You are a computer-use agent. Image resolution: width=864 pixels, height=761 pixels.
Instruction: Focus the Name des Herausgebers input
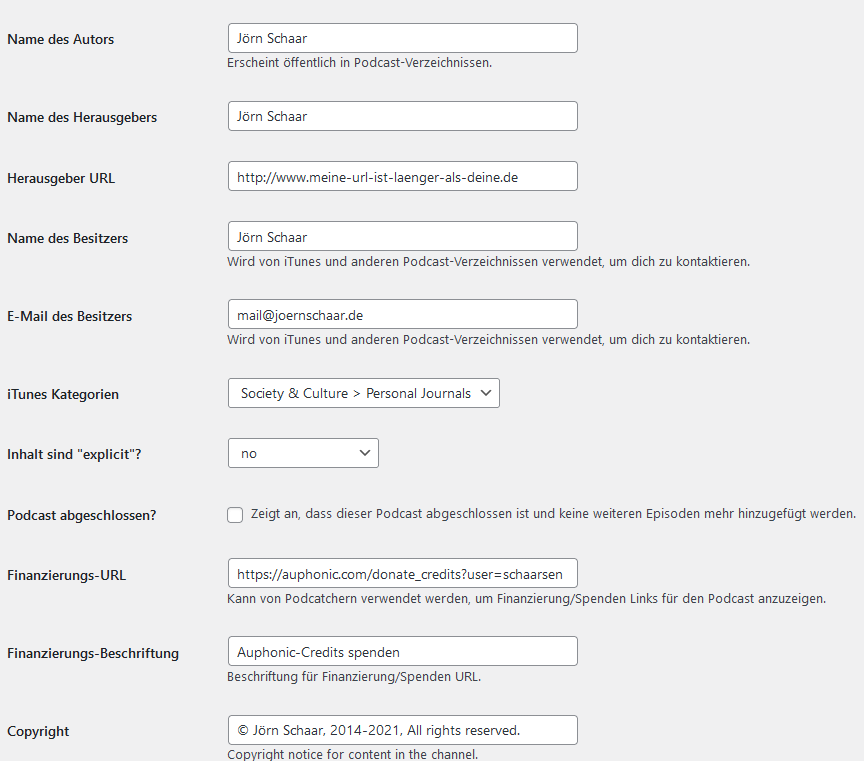(x=403, y=116)
